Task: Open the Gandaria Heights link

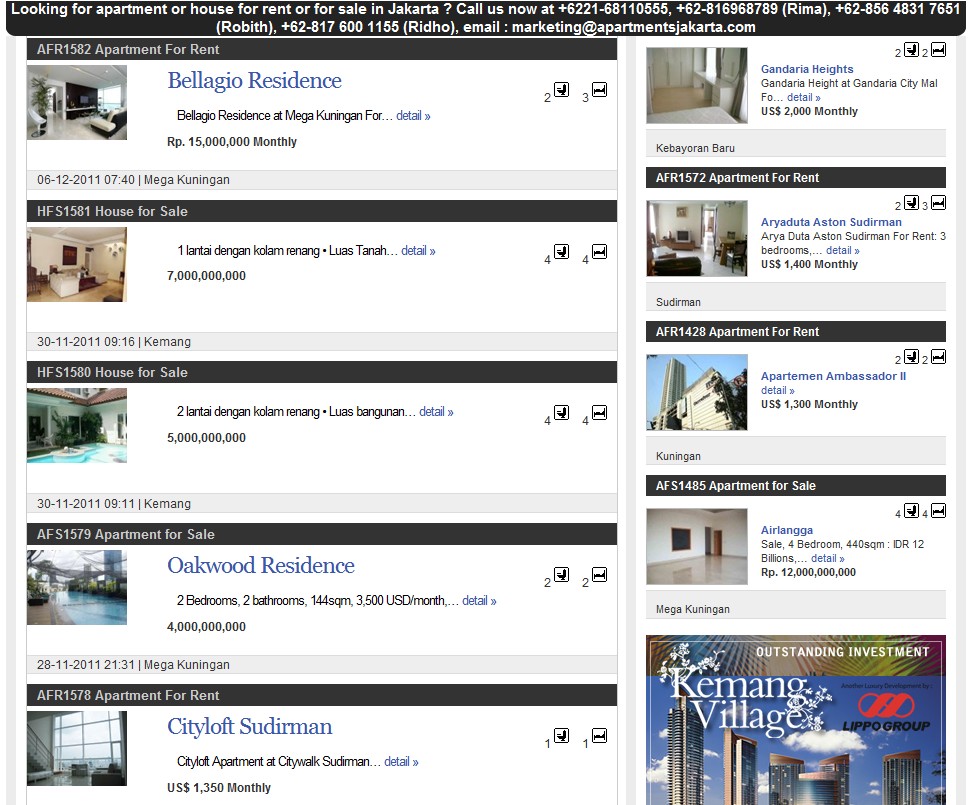Action: pyautogui.click(x=807, y=69)
